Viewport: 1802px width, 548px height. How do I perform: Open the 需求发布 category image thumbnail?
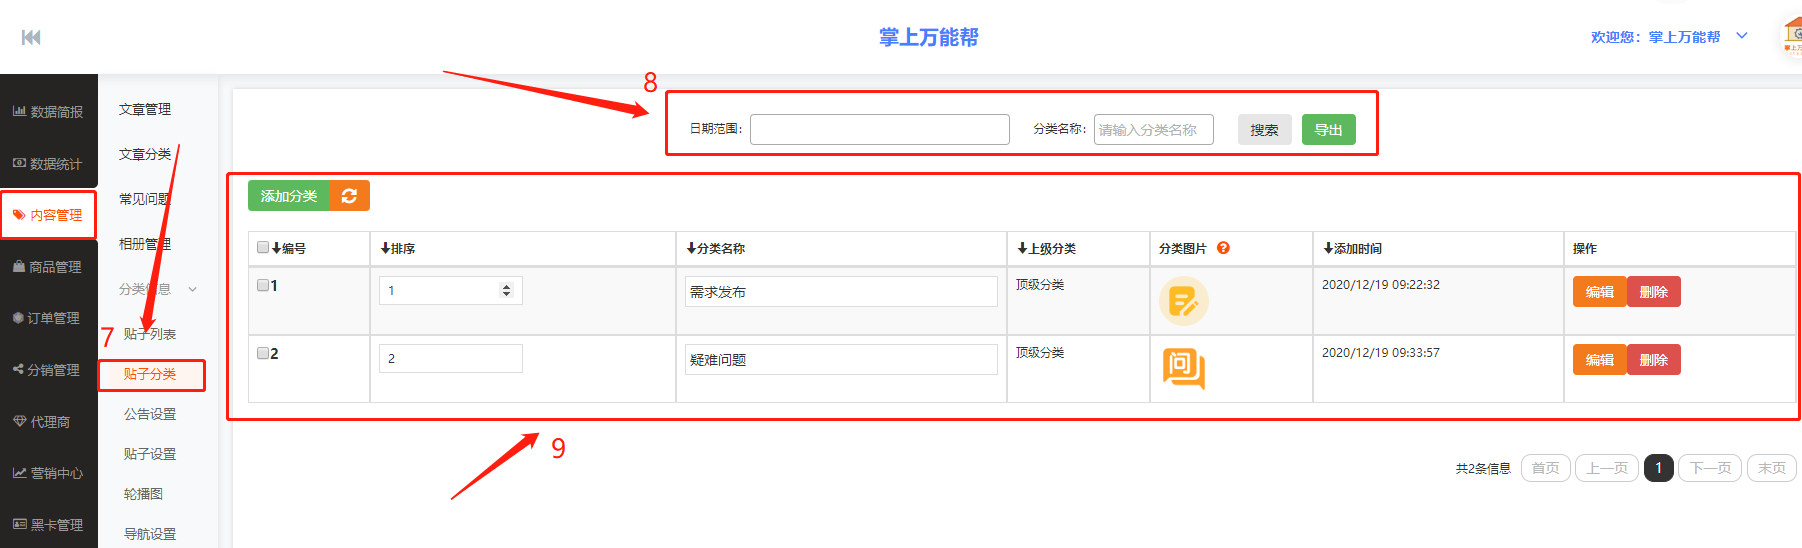[1183, 301]
